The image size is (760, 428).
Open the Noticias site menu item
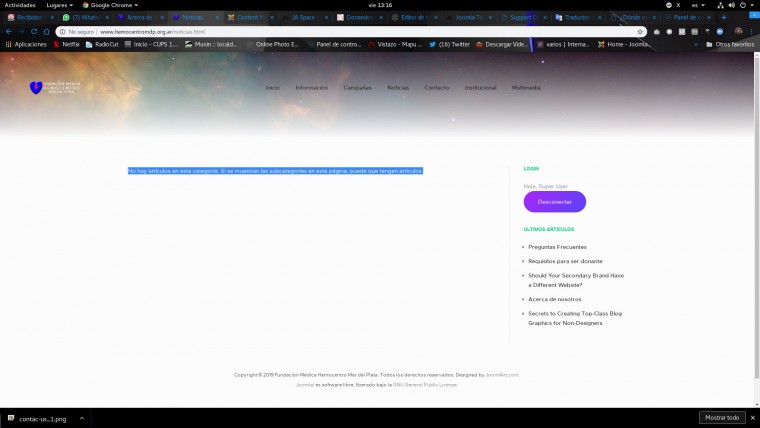point(398,88)
